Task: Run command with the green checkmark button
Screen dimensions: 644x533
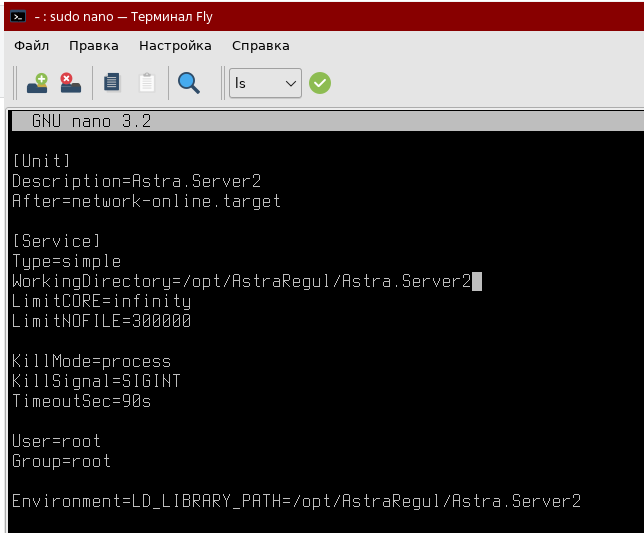Action: point(320,83)
